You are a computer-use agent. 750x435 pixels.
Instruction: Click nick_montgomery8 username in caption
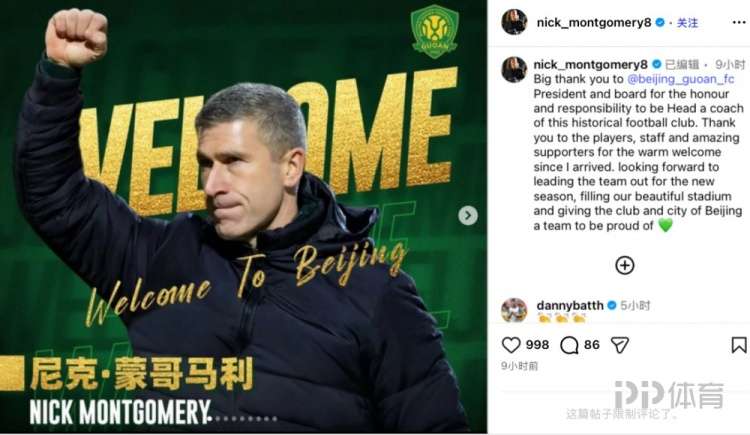coord(591,65)
